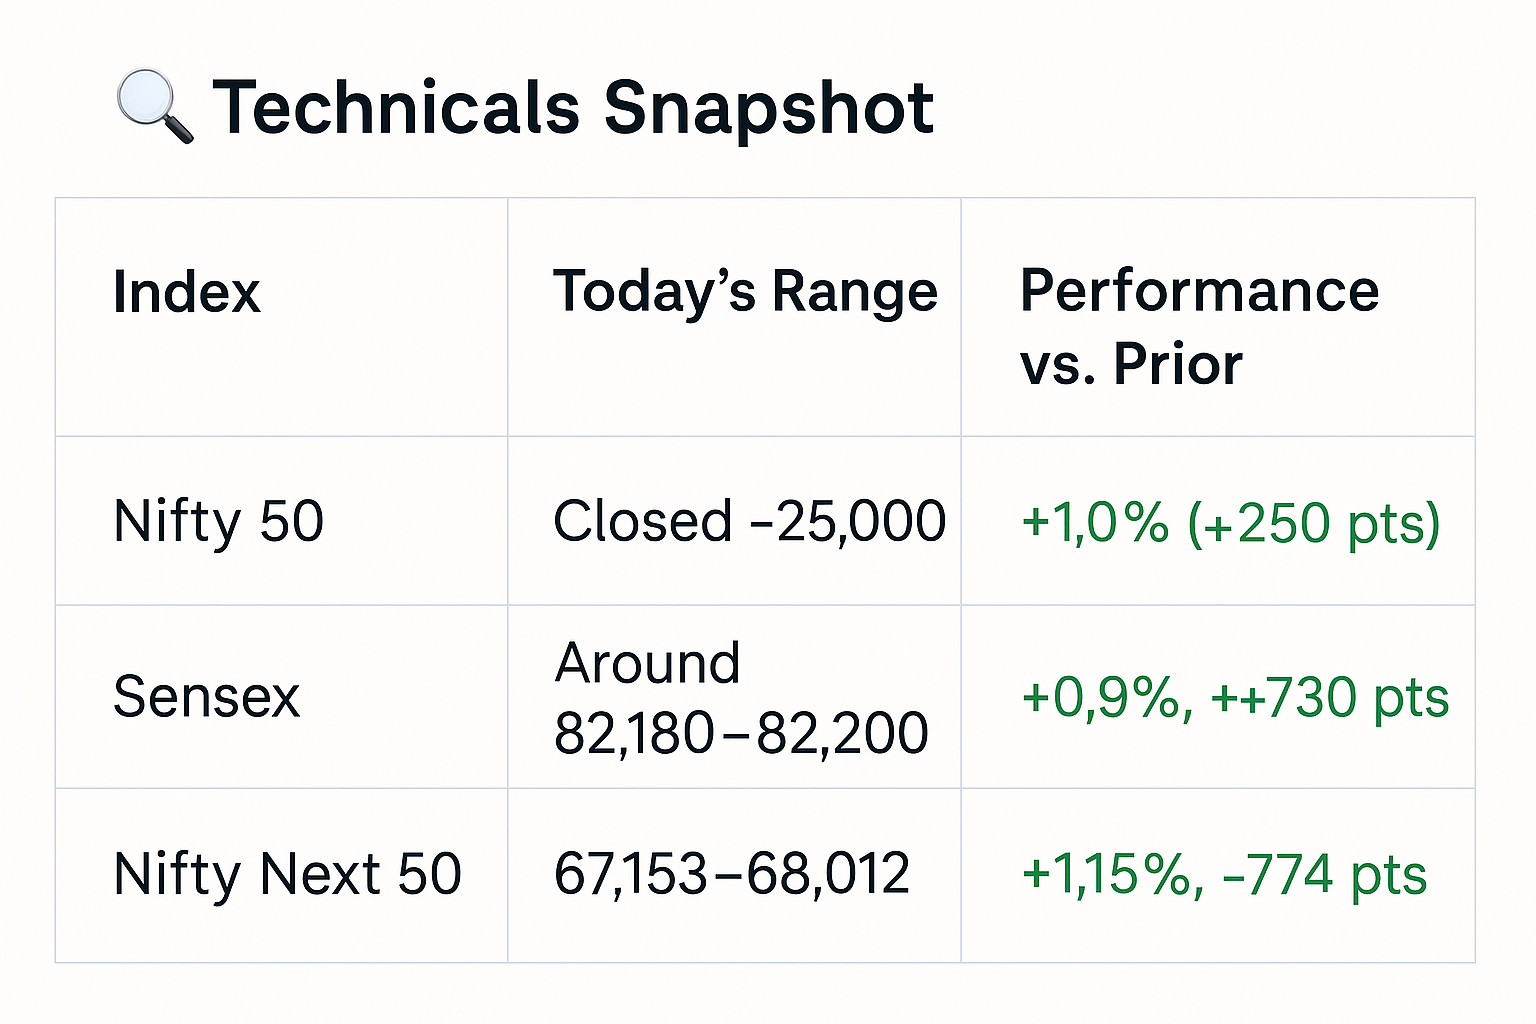Select the "Nifty Next 50" index cell
Image resolution: width=1536 pixels, height=1024 pixels.
[x=287, y=873]
